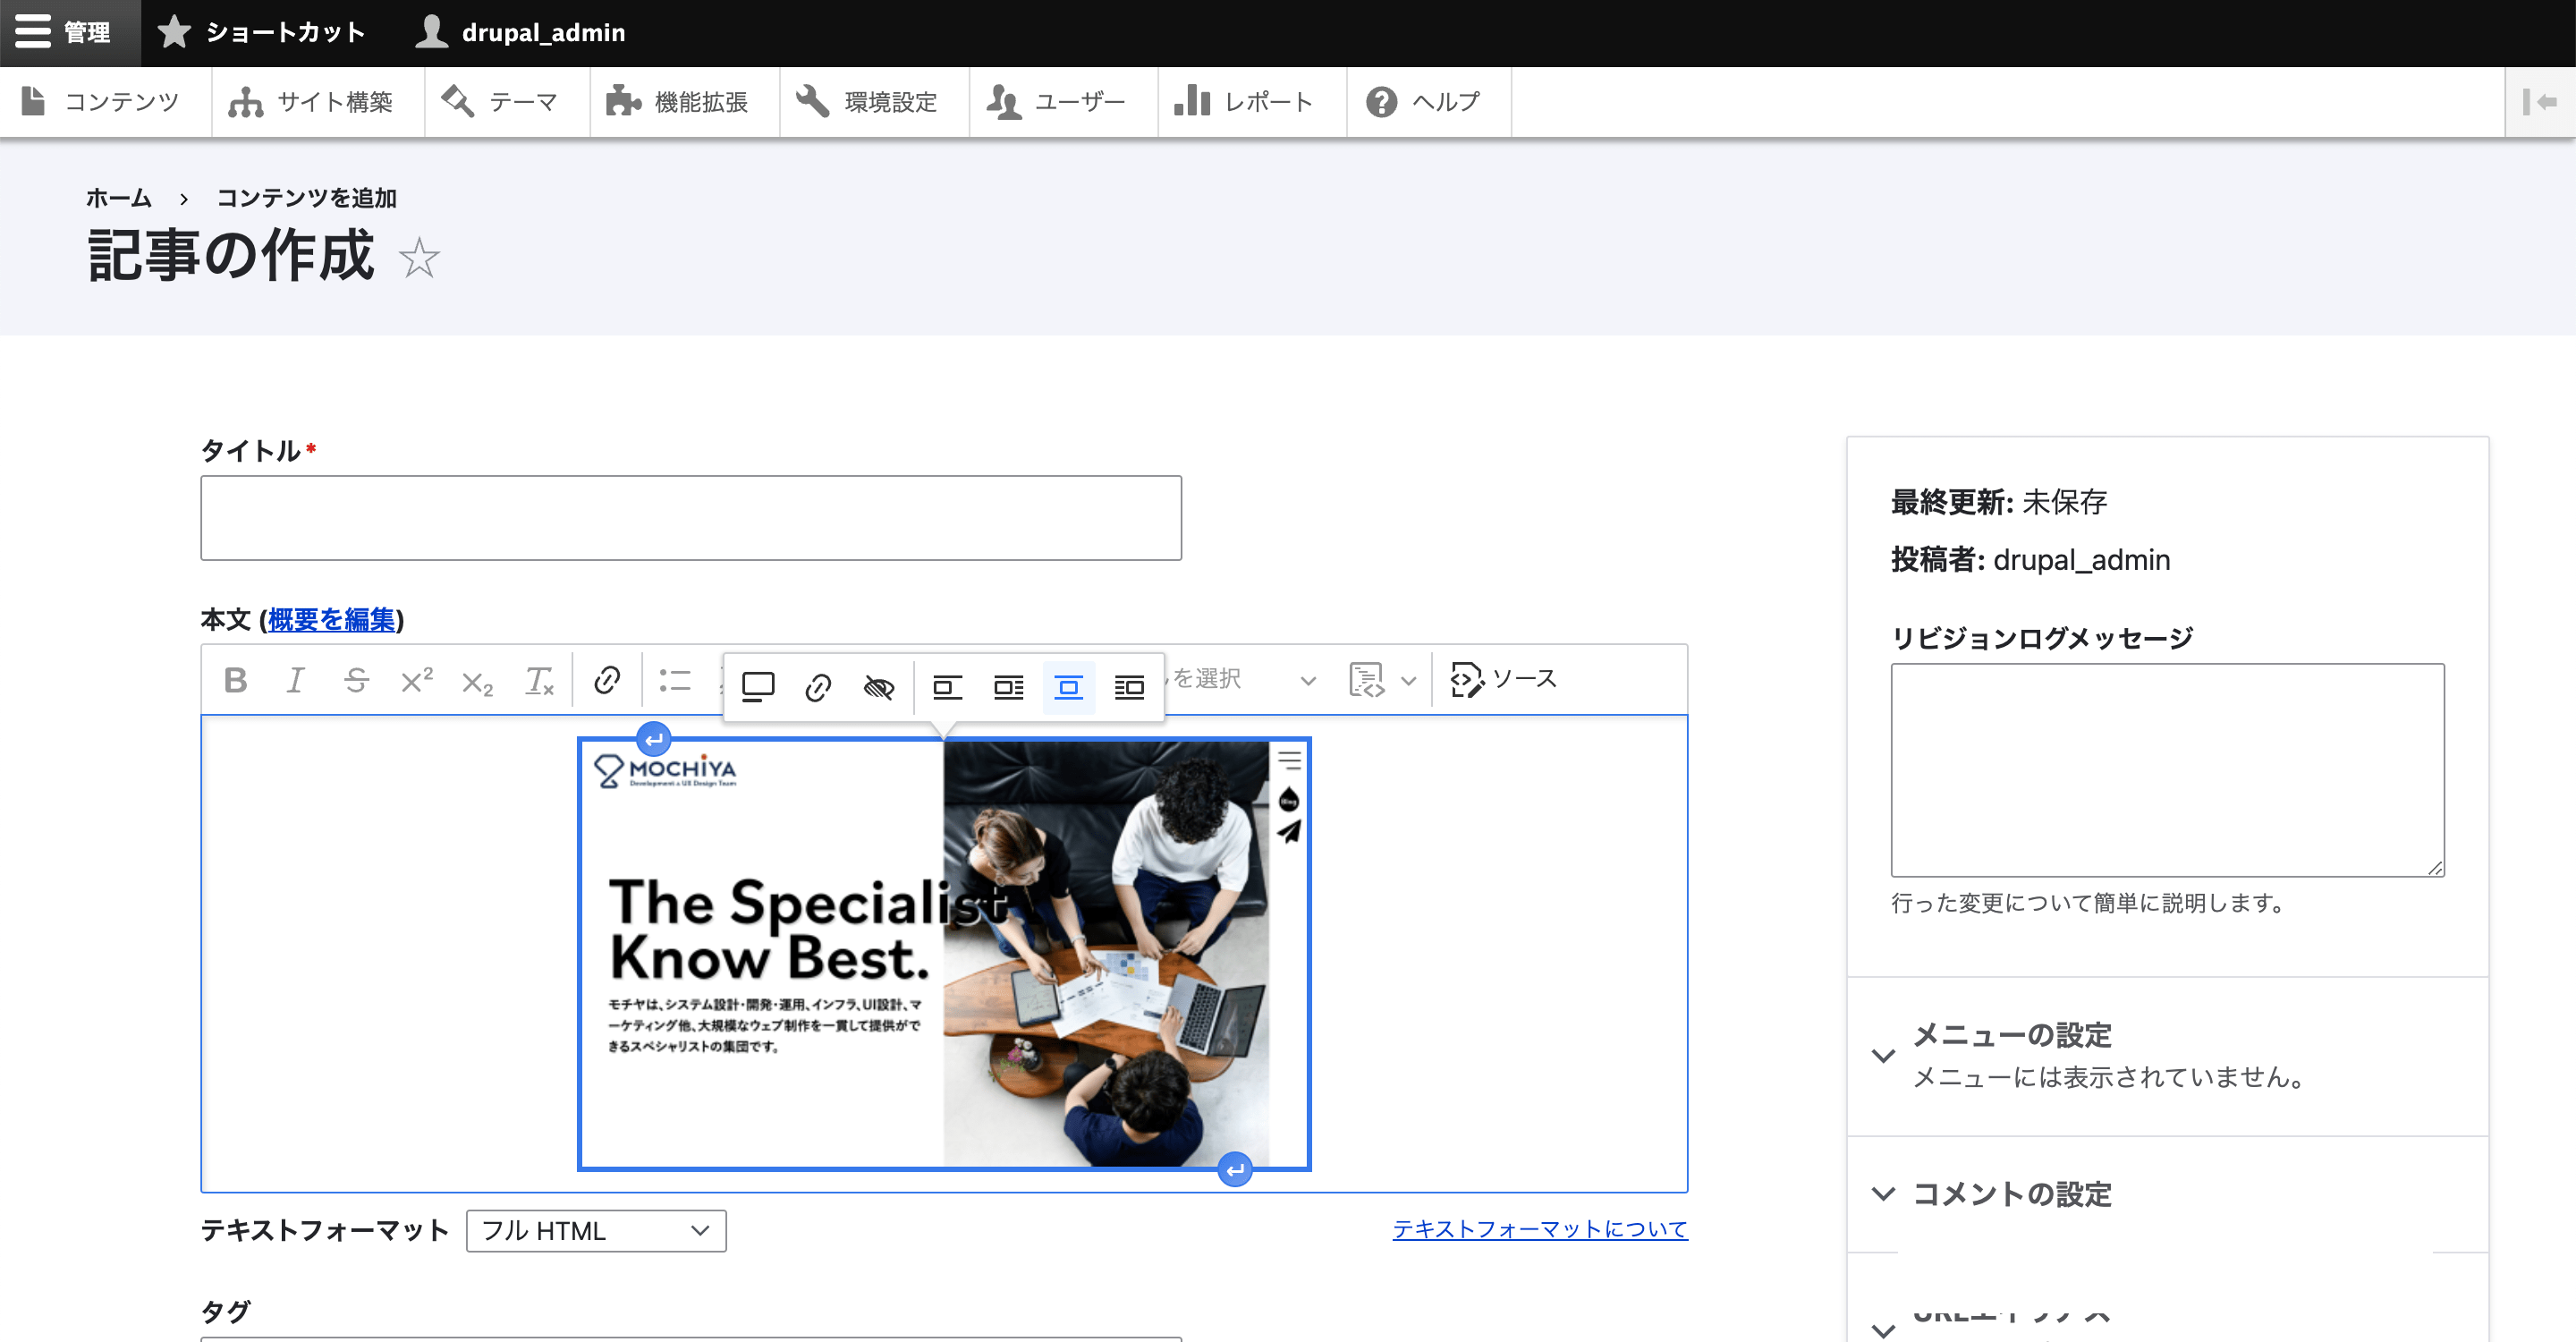Click 概要を編集 link

pyautogui.click(x=332, y=620)
